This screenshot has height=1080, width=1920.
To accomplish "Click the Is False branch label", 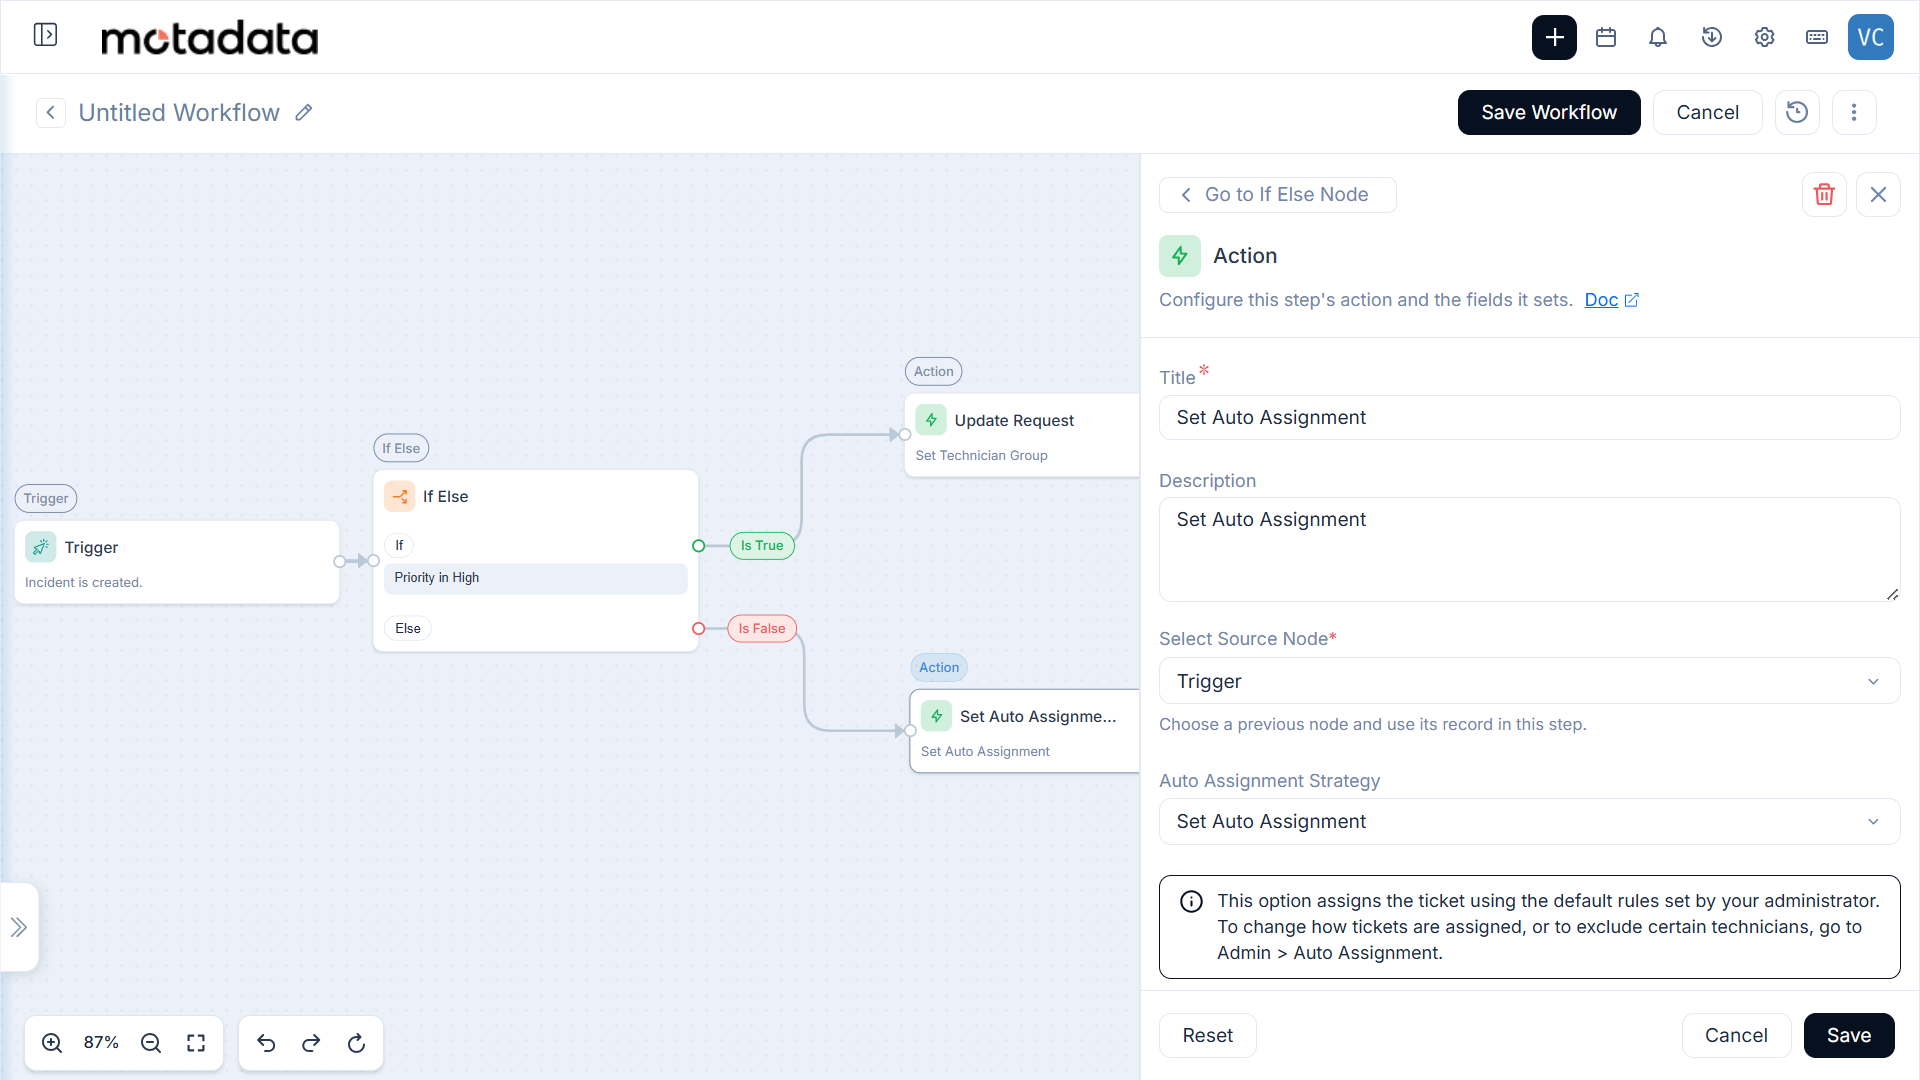I will (x=762, y=628).
